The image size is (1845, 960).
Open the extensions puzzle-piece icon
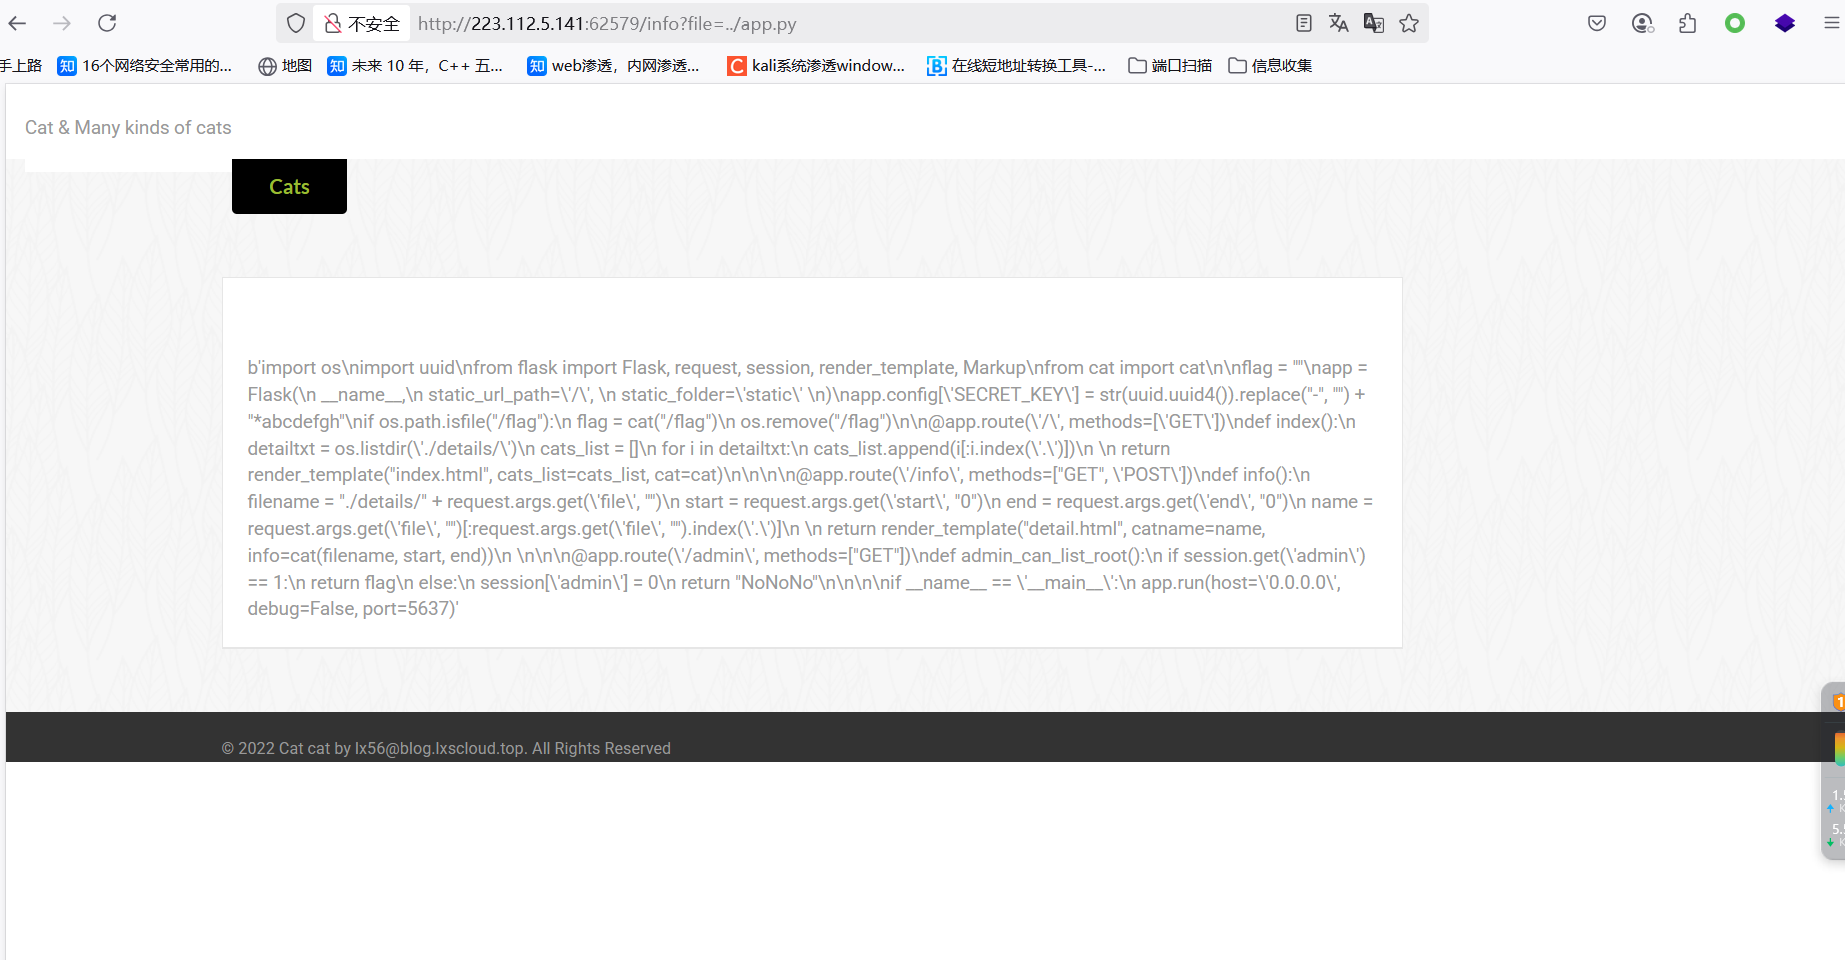[1688, 22]
